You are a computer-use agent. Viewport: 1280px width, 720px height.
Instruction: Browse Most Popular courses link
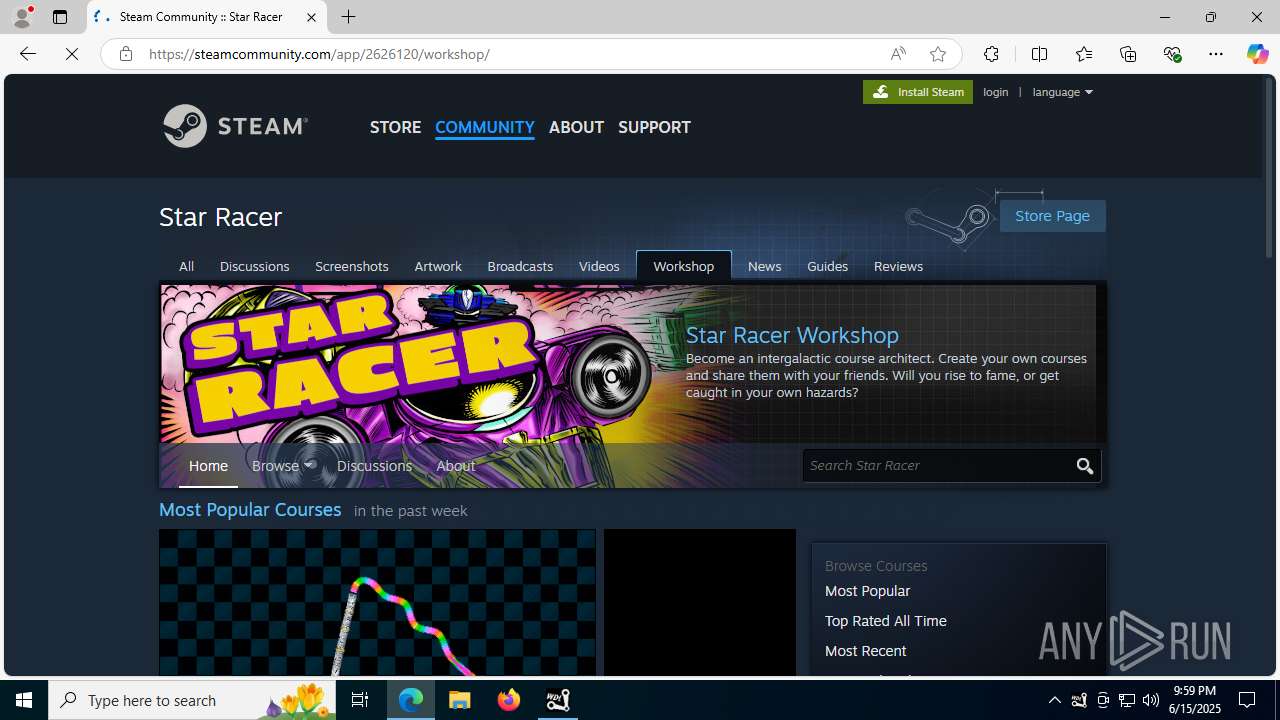(867, 591)
